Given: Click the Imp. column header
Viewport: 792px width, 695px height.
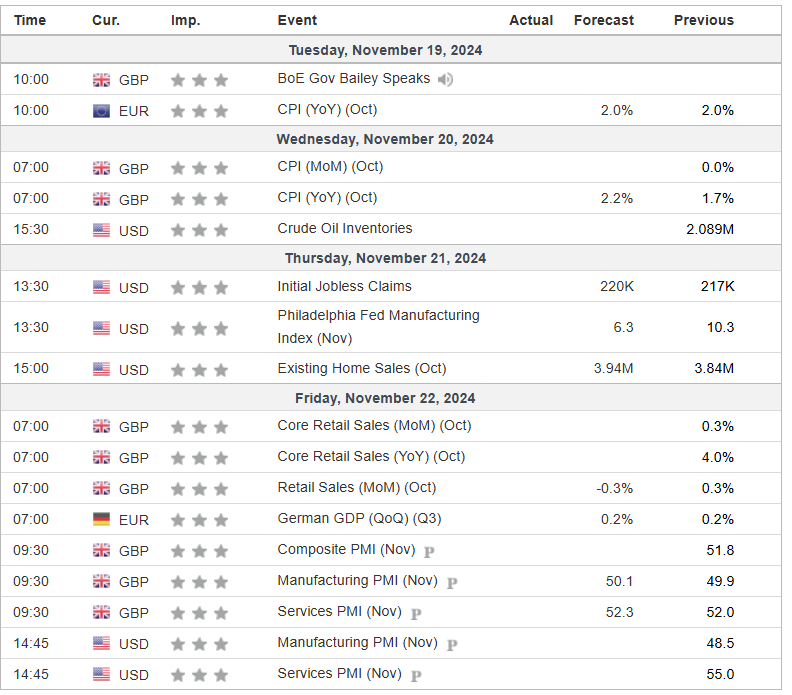Looking at the screenshot, I should tap(185, 20).
